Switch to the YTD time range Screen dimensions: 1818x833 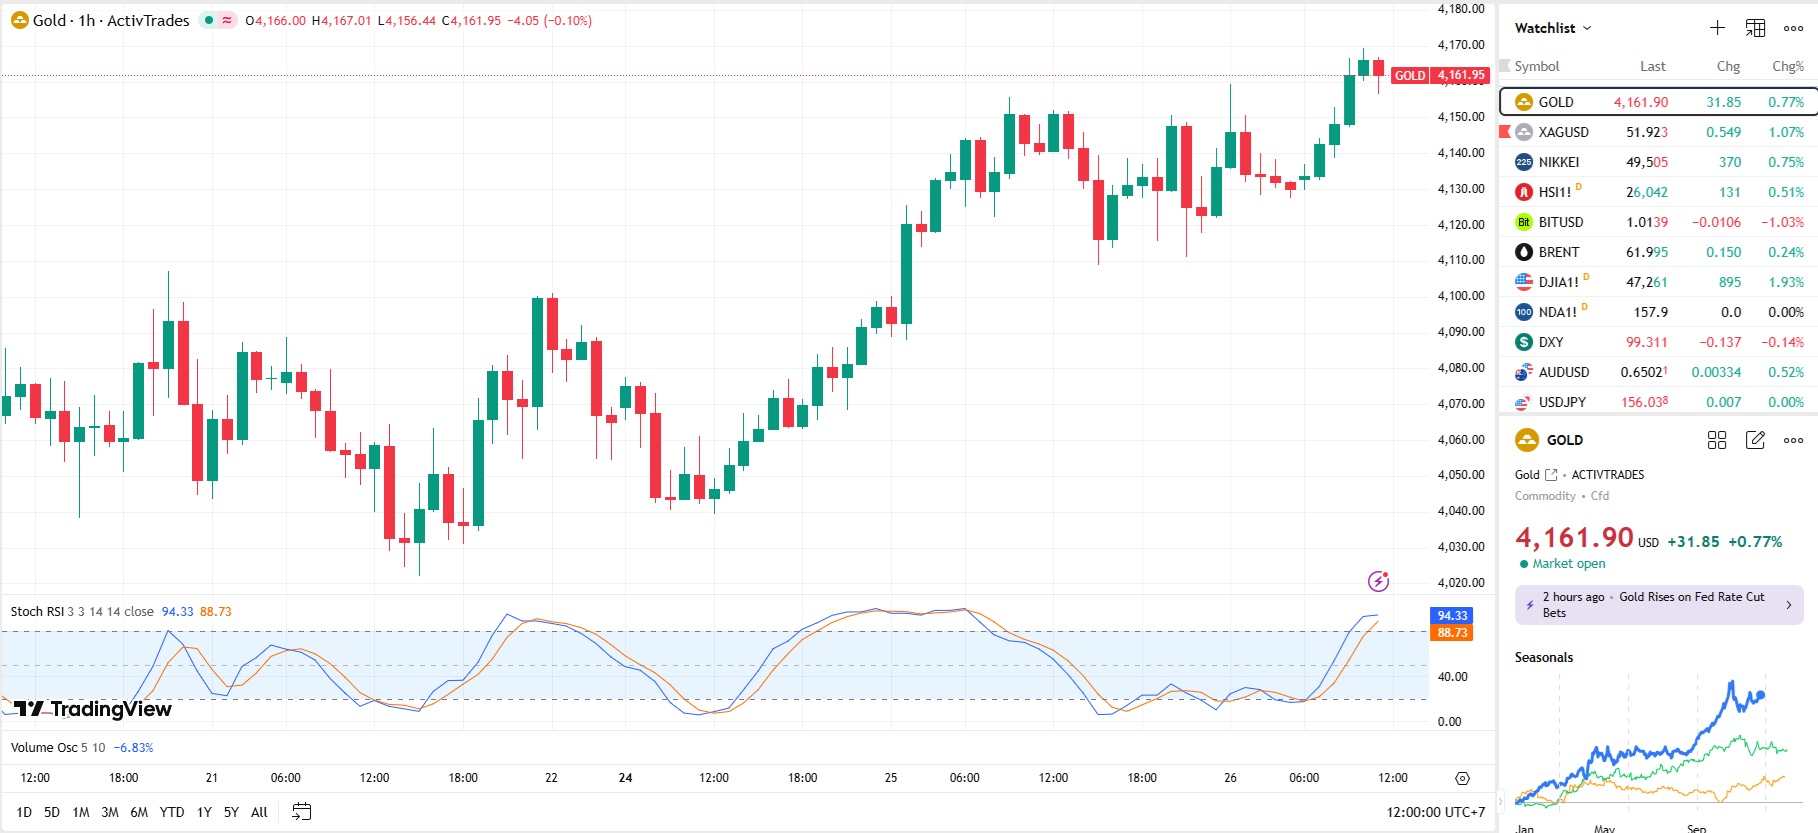(x=172, y=812)
